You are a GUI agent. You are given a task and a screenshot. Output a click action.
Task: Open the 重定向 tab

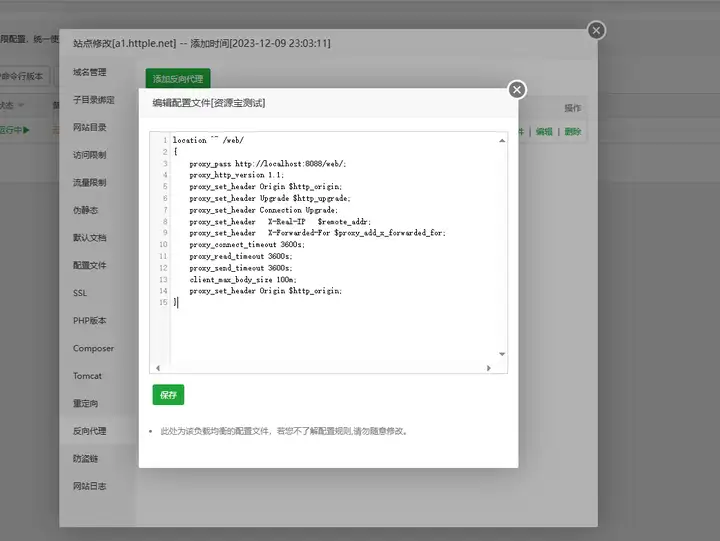point(85,403)
